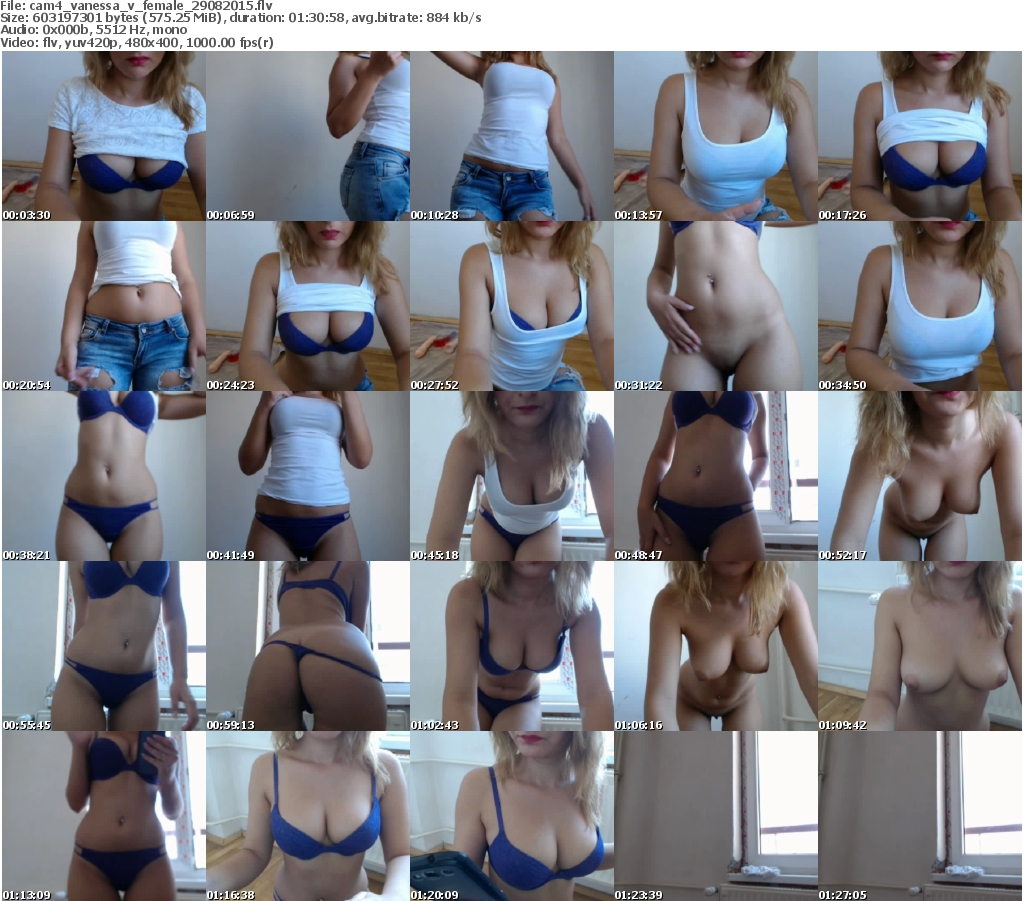Click the file name ending in 29082015.flv
1024x901 pixels.
pos(151,6)
